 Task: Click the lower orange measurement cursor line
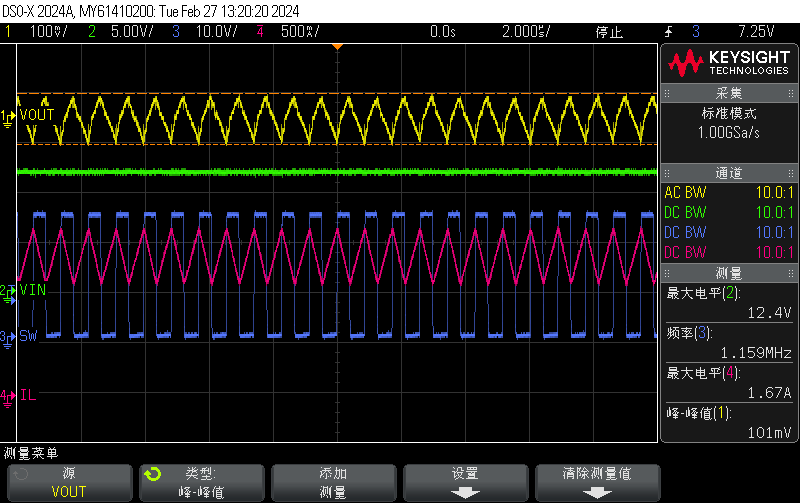337,144
